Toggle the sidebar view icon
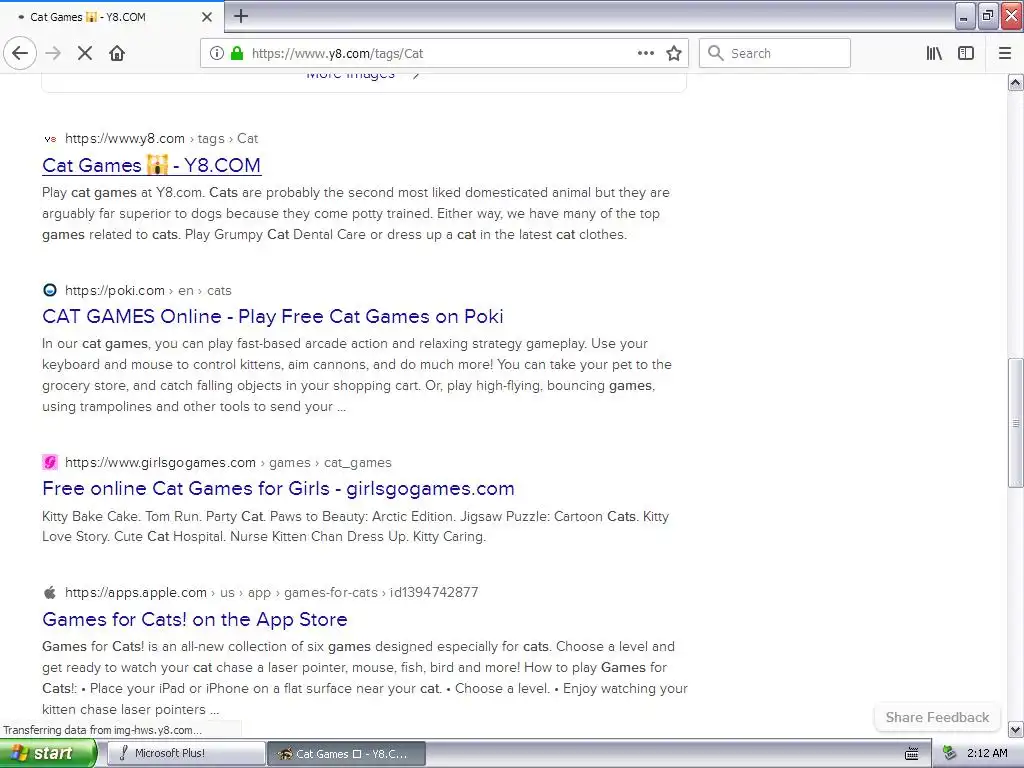The height and width of the screenshot is (768, 1024). click(966, 53)
